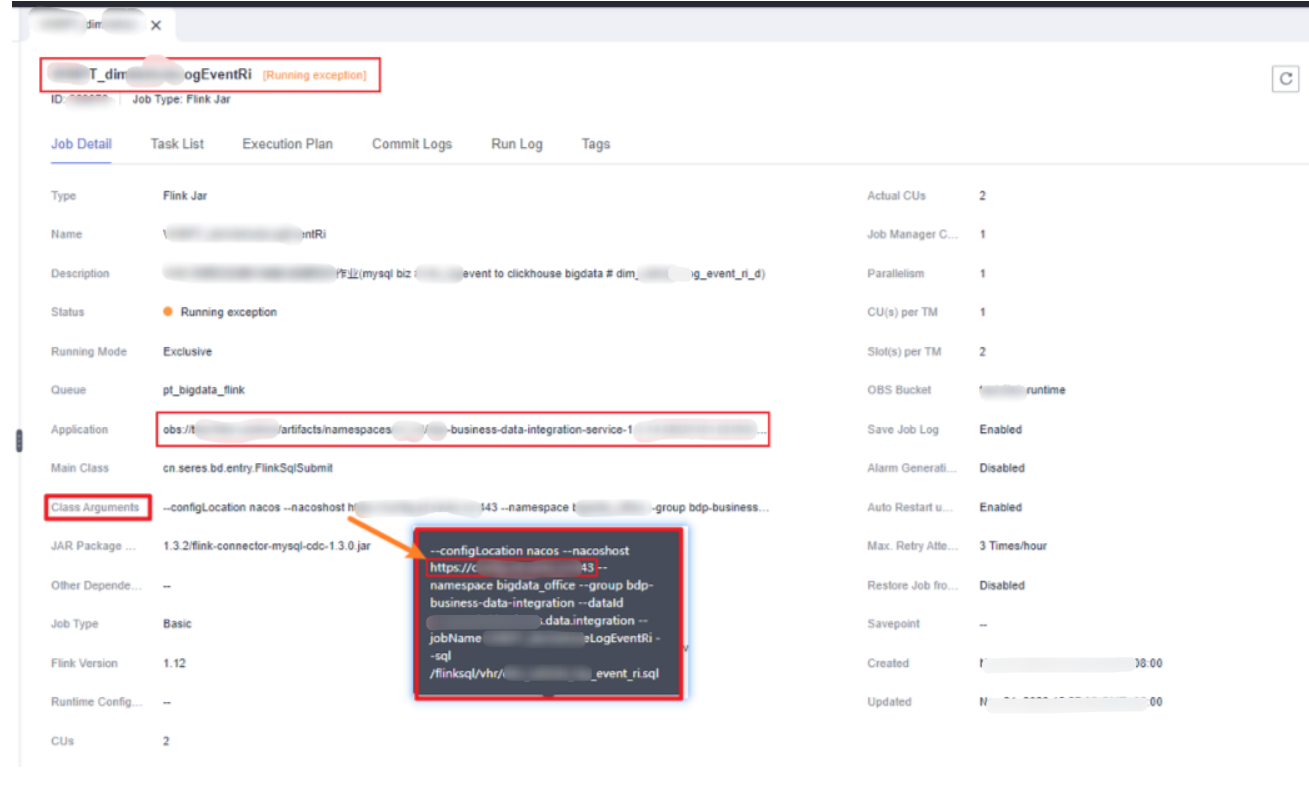Viewport: 1309px width, 808px height.
Task: Click the cn.seres.bd.entry.FlinkSqlSubmit main class value
Action: tap(248, 468)
